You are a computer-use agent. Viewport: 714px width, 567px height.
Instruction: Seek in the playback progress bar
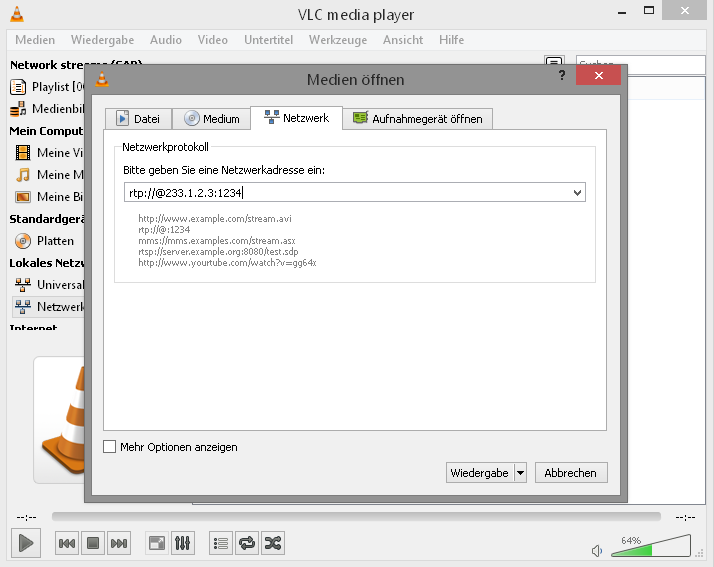coord(356,516)
